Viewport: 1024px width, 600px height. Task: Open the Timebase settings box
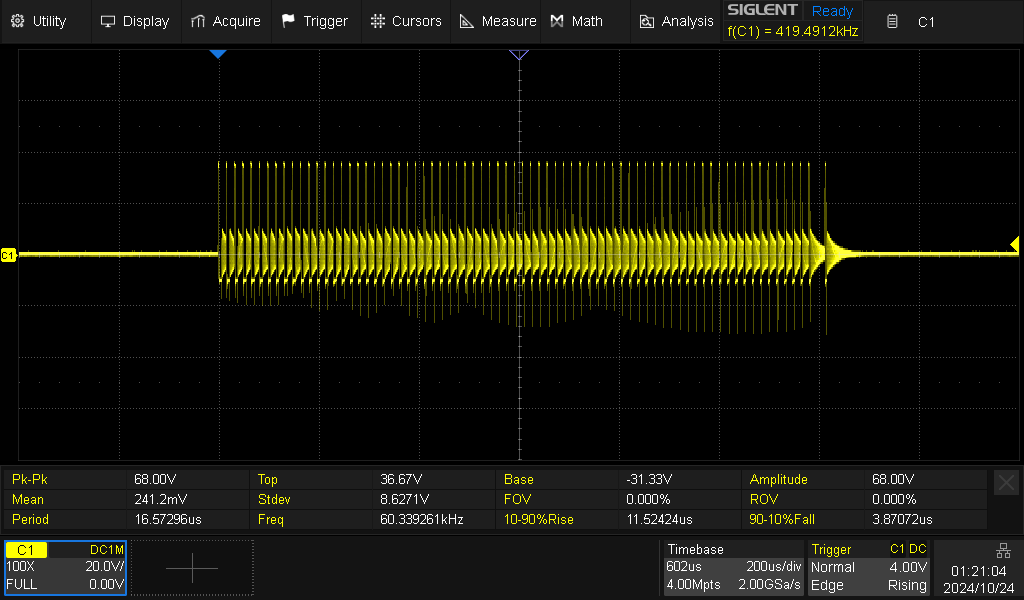(733, 567)
